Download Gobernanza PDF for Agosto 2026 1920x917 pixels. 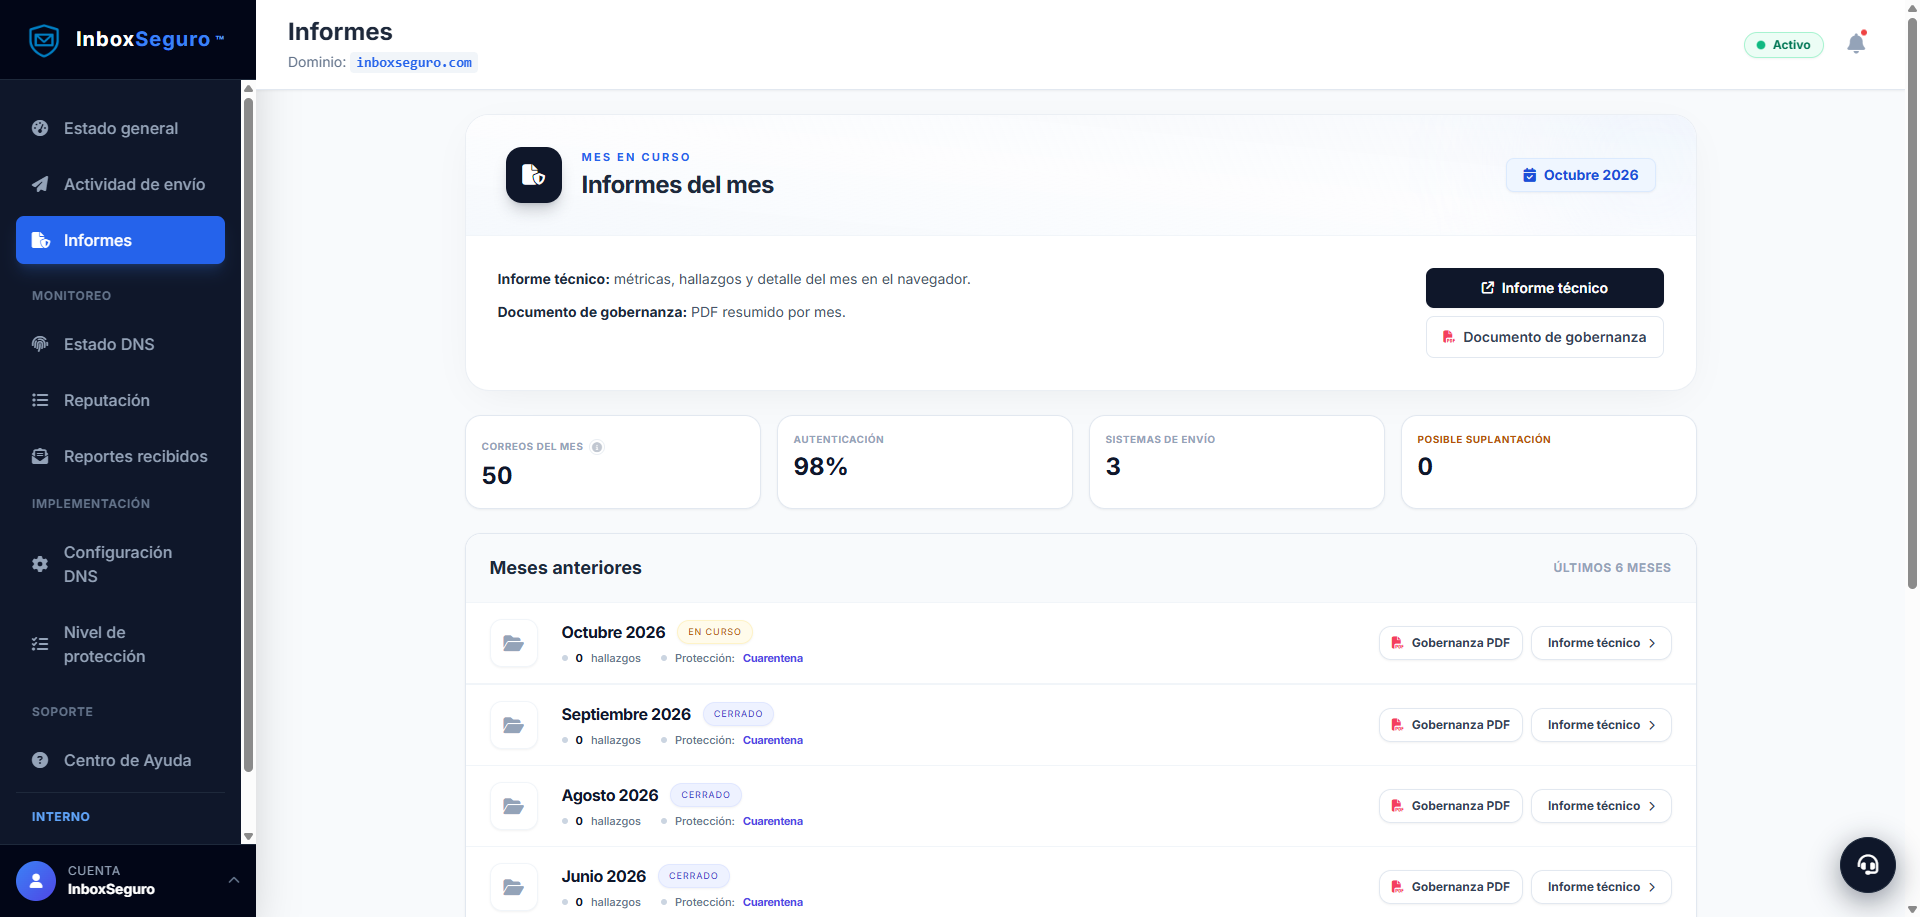coord(1450,806)
